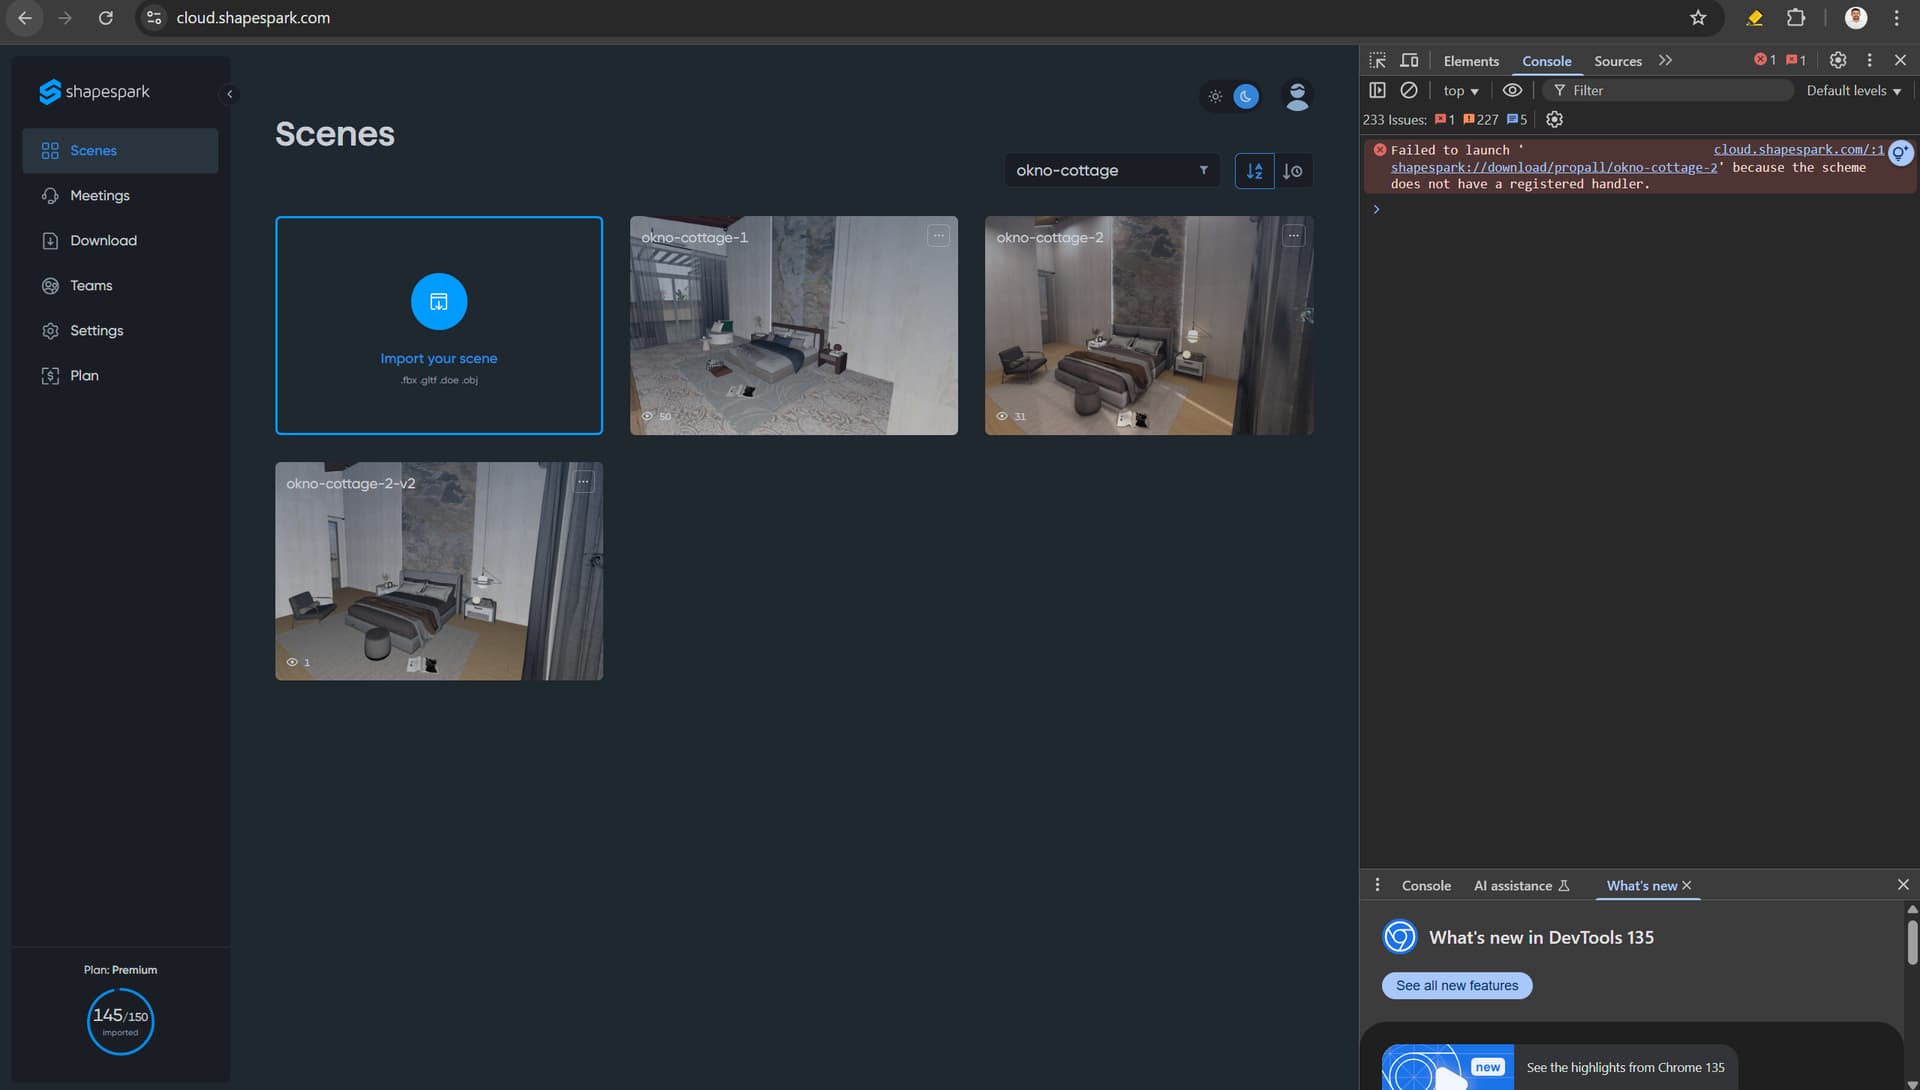Image resolution: width=1920 pixels, height=1090 pixels.
Task: Switch theme to dark mode moon toggle
Action: coord(1245,96)
